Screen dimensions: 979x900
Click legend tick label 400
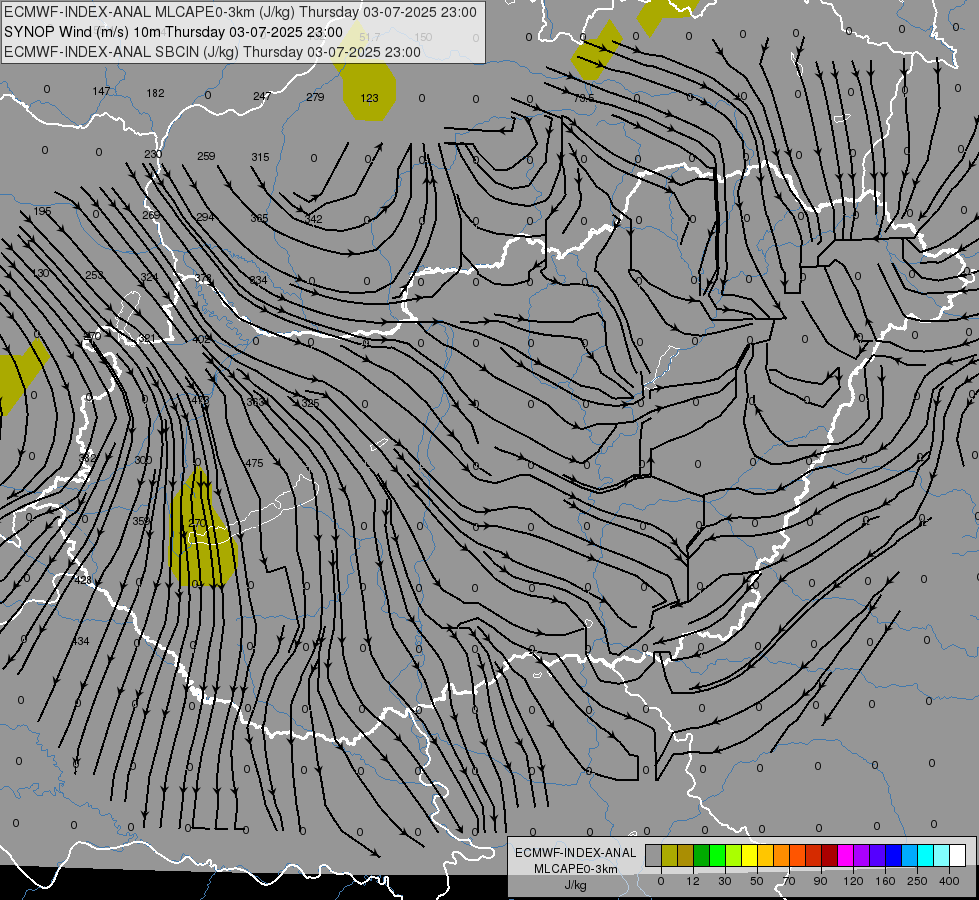(x=949, y=881)
